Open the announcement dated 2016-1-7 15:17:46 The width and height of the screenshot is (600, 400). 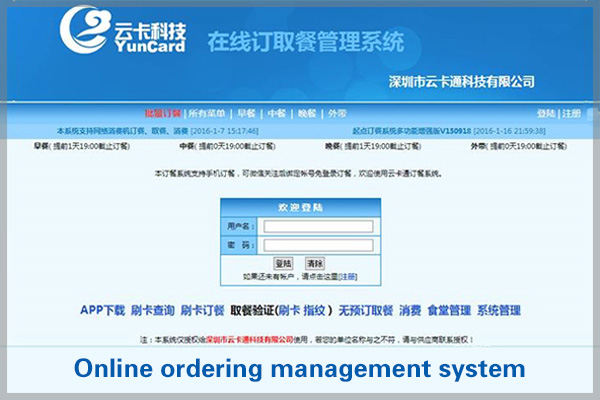click(158, 131)
